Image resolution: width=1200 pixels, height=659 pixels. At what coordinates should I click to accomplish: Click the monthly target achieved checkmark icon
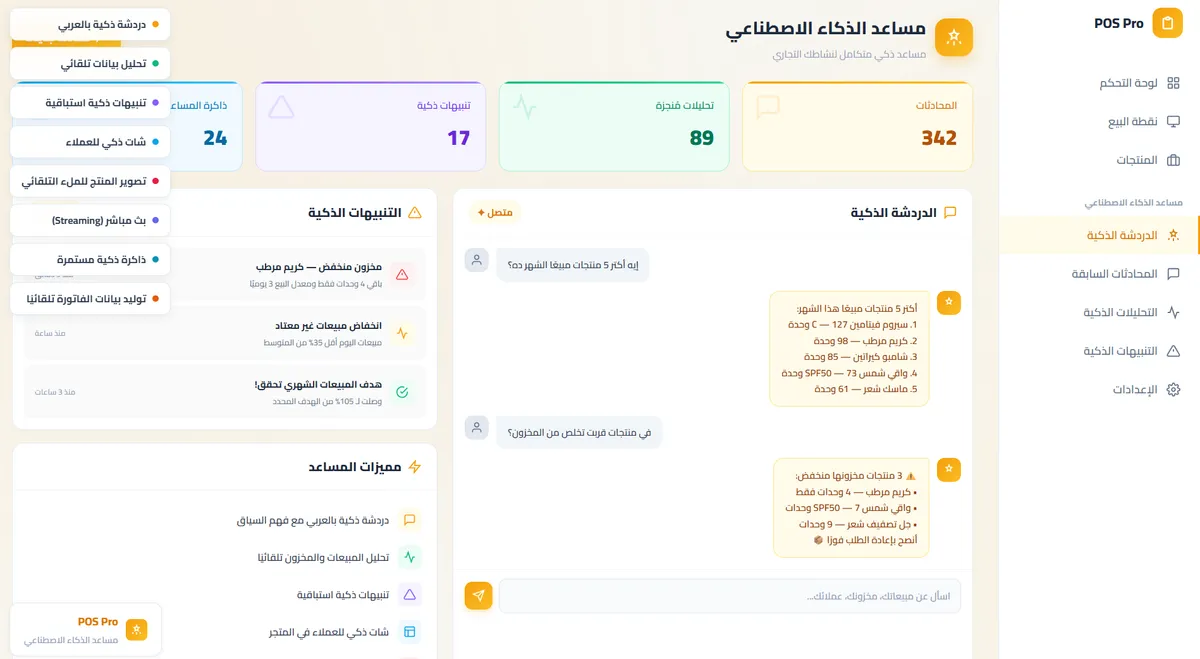(x=402, y=392)
